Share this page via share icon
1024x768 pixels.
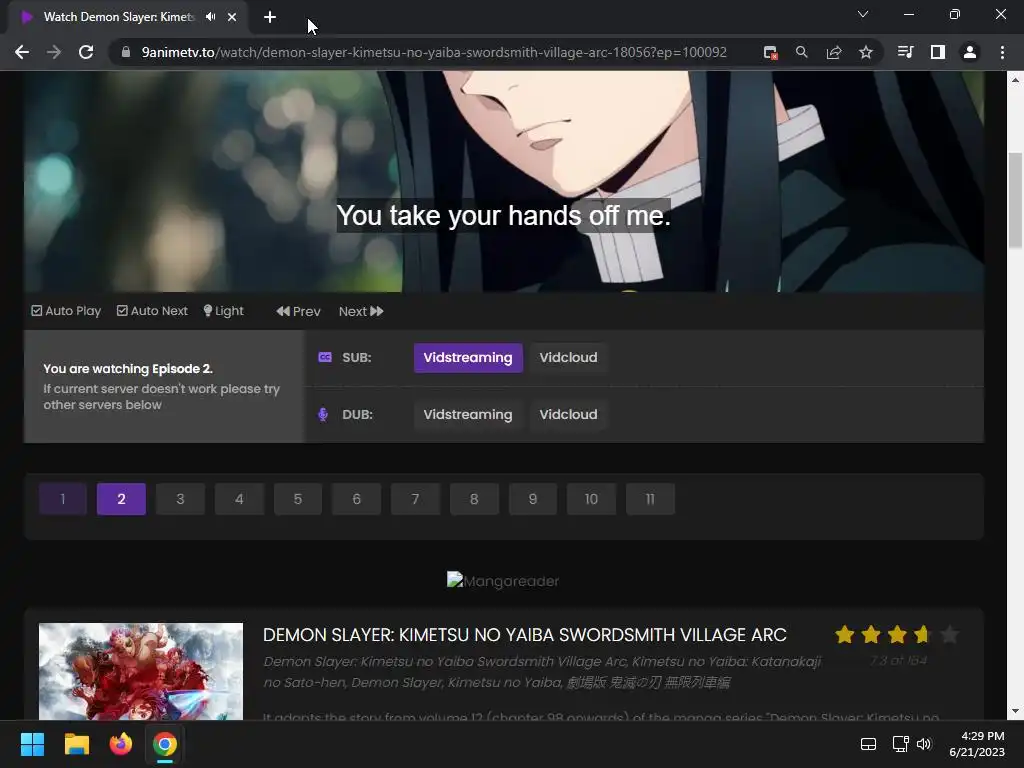coord(834,52)
